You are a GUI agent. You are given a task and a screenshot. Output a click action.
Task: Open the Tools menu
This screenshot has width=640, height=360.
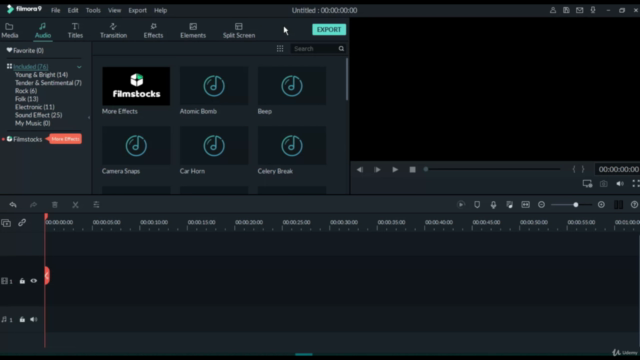pyautogui.click(x=93, y=10)
